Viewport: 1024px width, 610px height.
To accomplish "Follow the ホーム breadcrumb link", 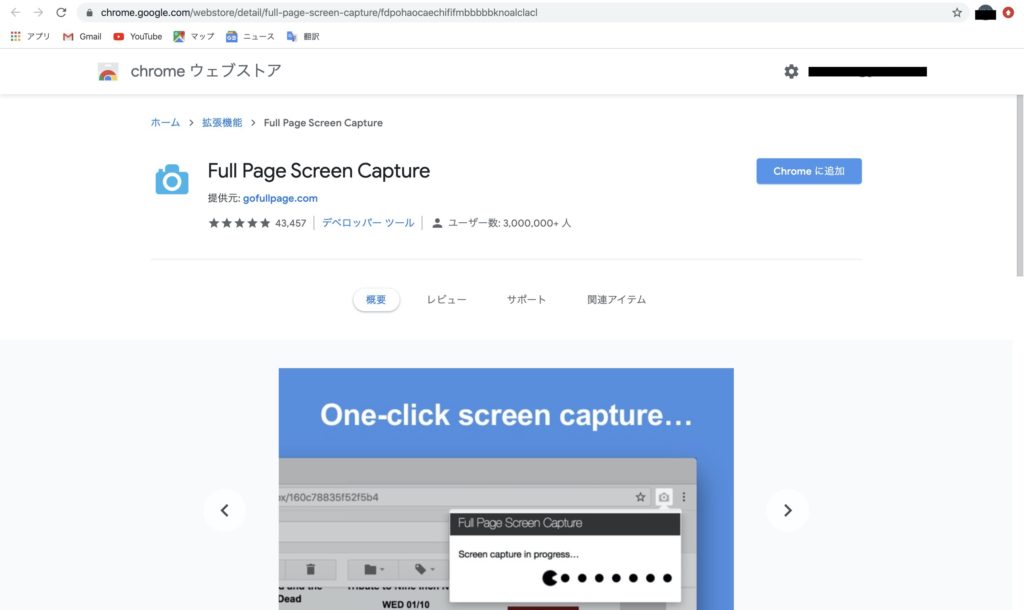I will [x=165, y=123].
